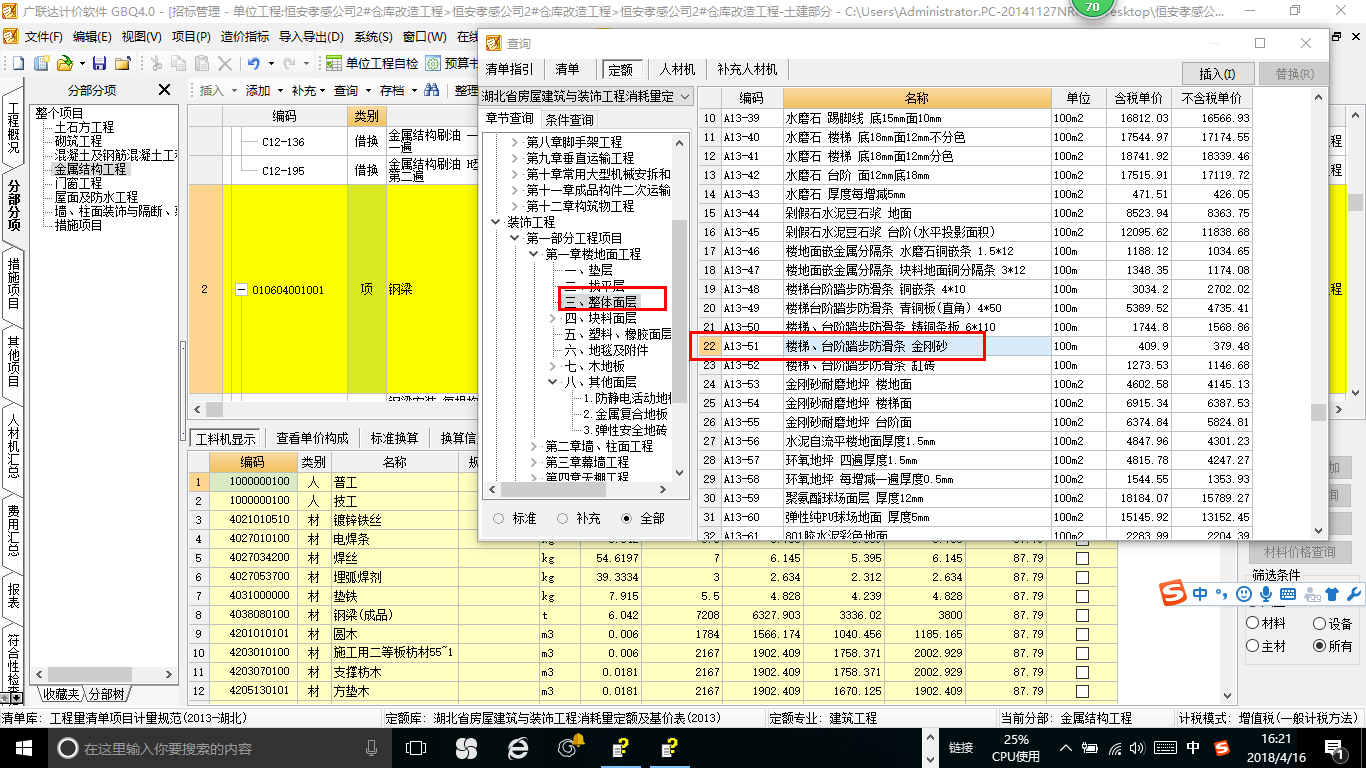This screenshot has width=1366, height=768.
Task: Click the Windows search box
Action: point(218,748)
